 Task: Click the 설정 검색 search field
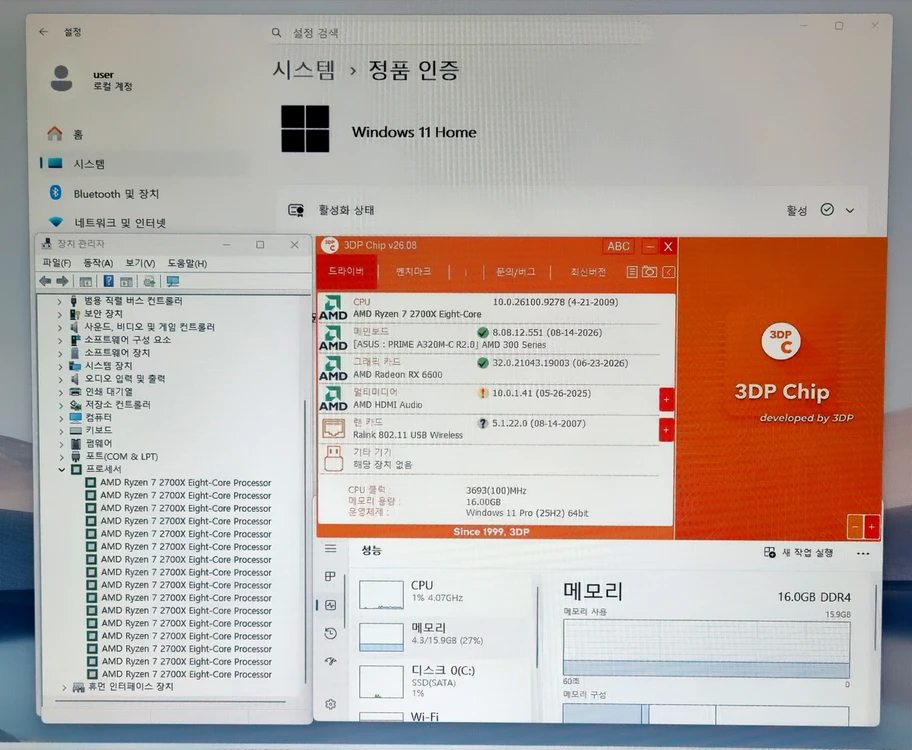pyautogui.click(x=459, y=33)
